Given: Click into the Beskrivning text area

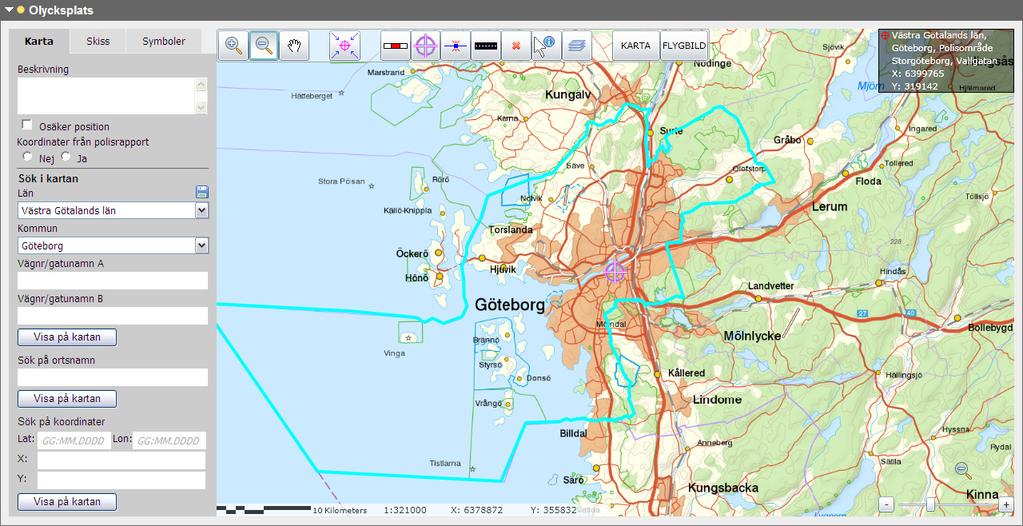Looking at the screenshot, I should point(106,96).
